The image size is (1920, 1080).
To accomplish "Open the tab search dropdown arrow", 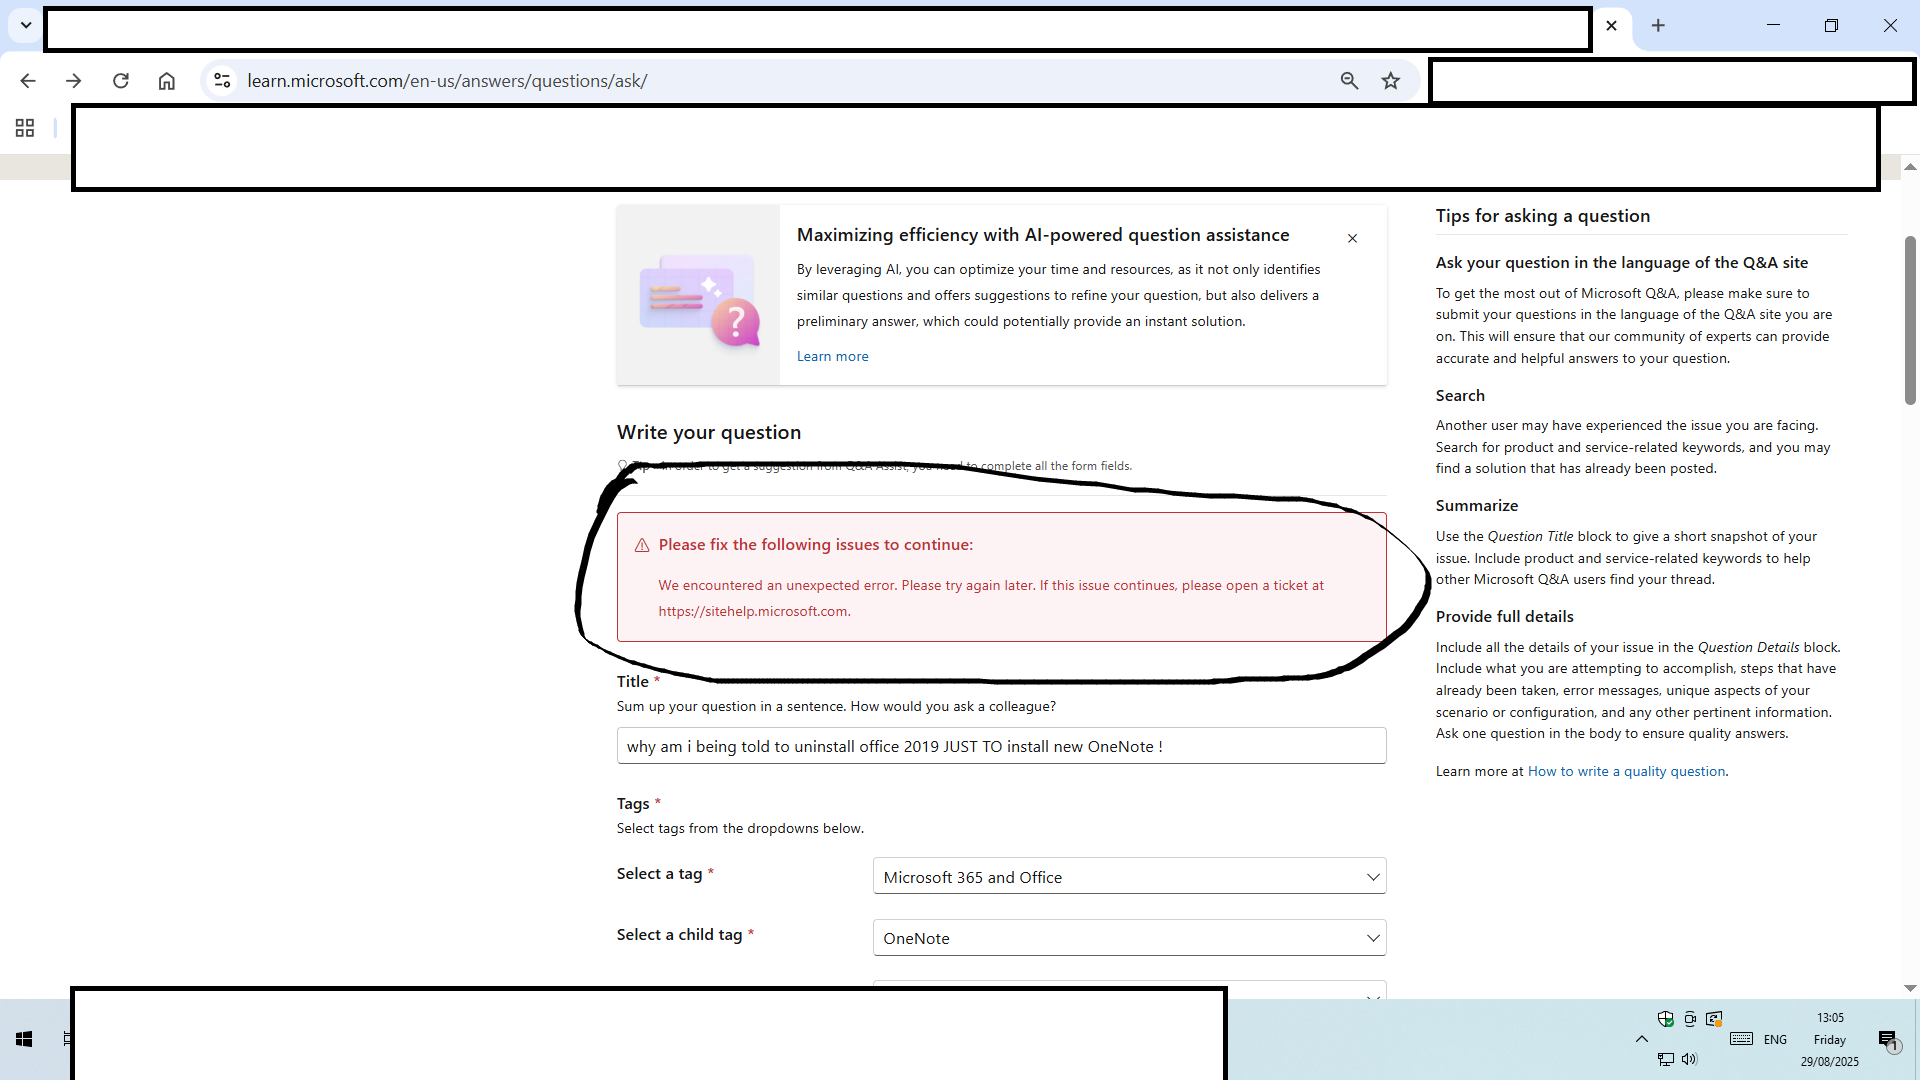I will 26,25.
